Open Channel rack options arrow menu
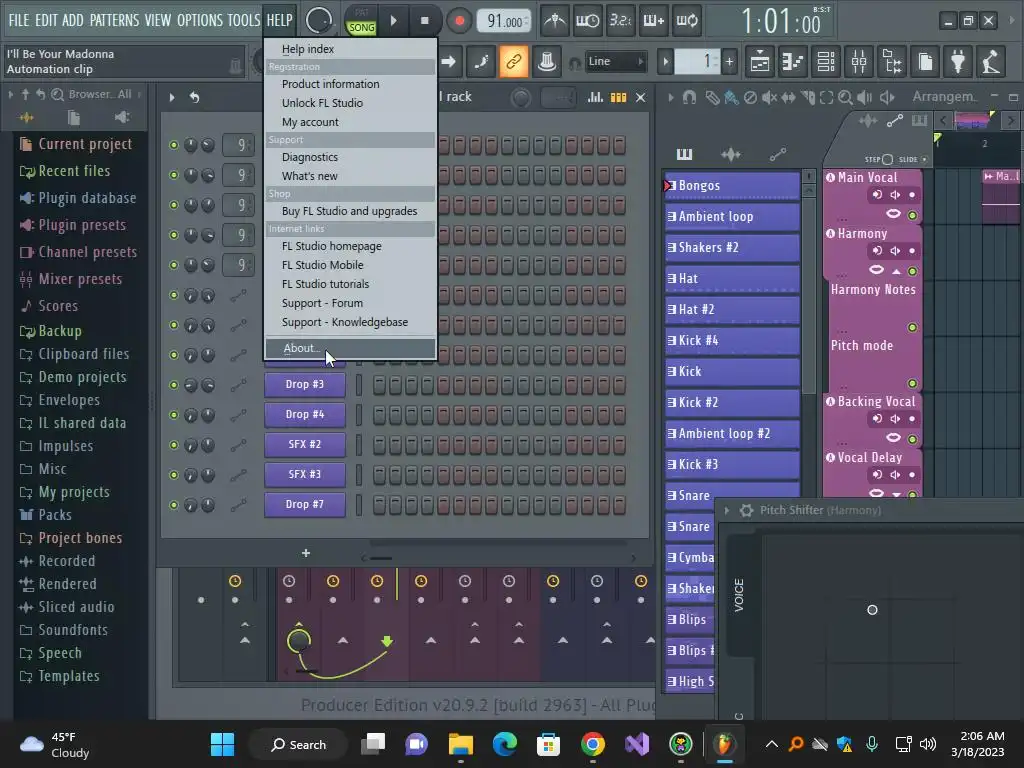 tap(172, 97)
